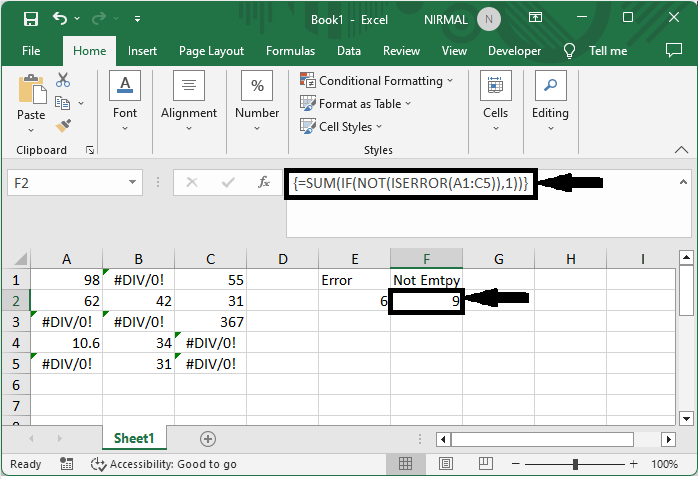Screen dimensions: 700x479
Task: Click Accessibility: Good to go status
Action: click(x=164, y=464)
